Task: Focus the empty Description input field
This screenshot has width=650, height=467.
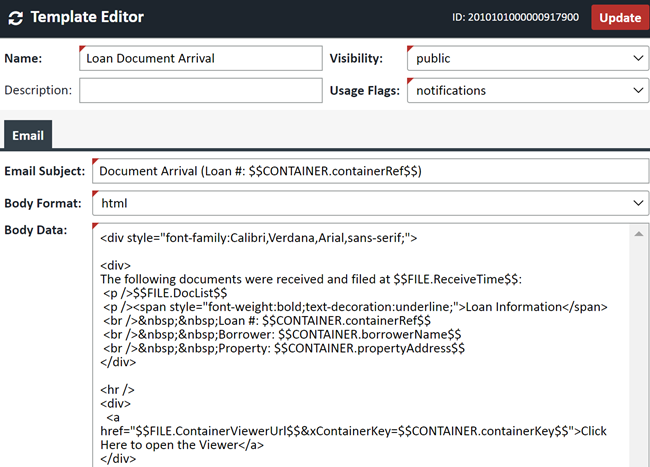Action: point(200,91)
